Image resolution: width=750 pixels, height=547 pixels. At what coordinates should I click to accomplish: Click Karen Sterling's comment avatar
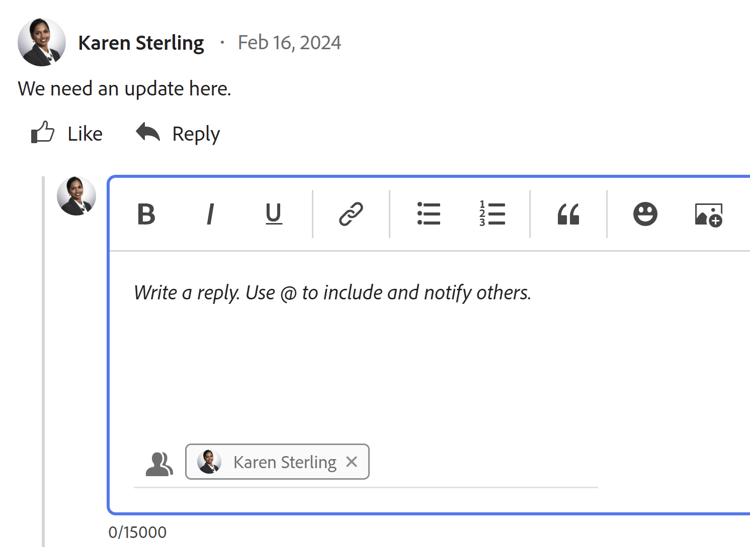click(42, 43)
